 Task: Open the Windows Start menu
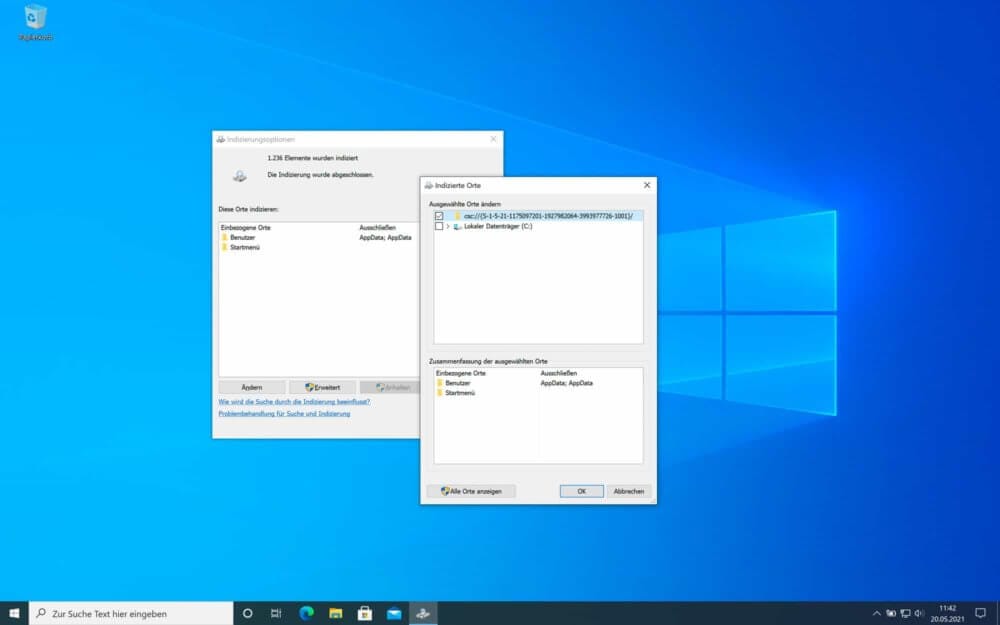pyautogui.click(x=14, y=614)
